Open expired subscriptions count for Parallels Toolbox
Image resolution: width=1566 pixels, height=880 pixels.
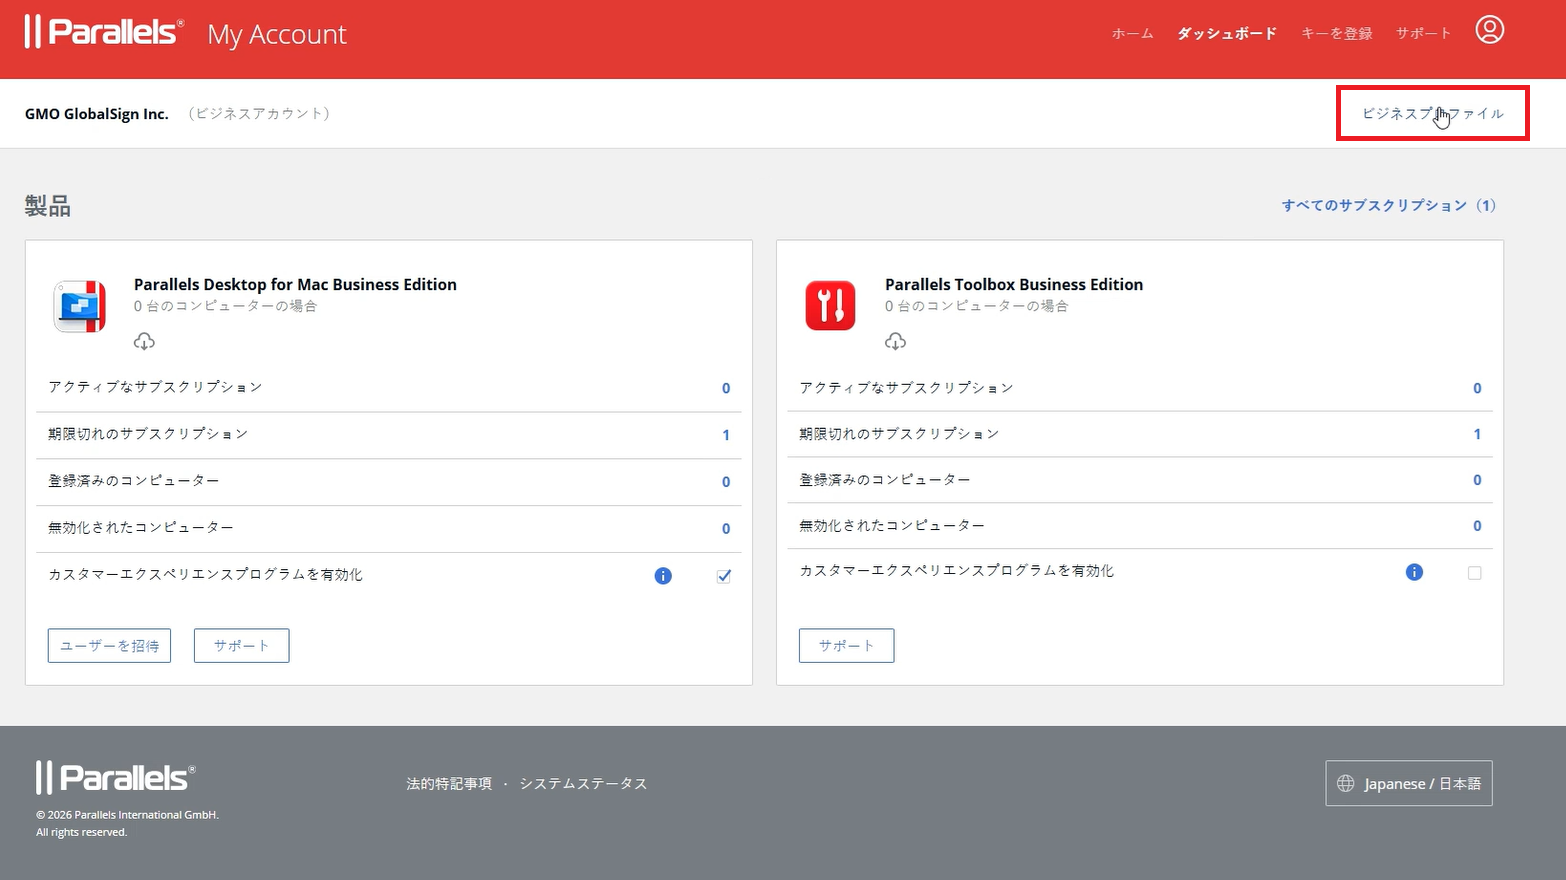click(1477, 434)
